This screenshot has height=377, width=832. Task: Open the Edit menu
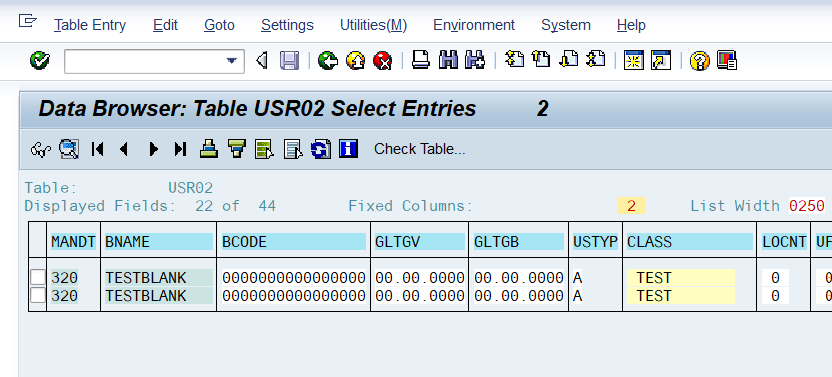pyautogui.click(x=165, y=25)
